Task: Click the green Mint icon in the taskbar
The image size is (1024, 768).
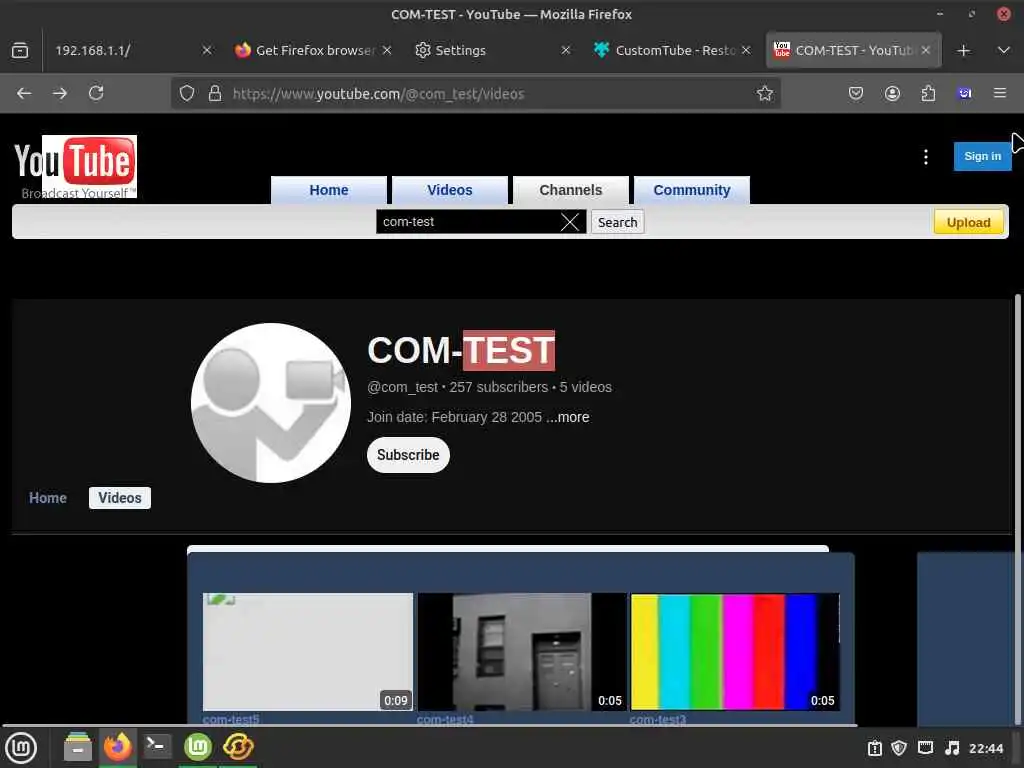Action: (x=197, y=747)
